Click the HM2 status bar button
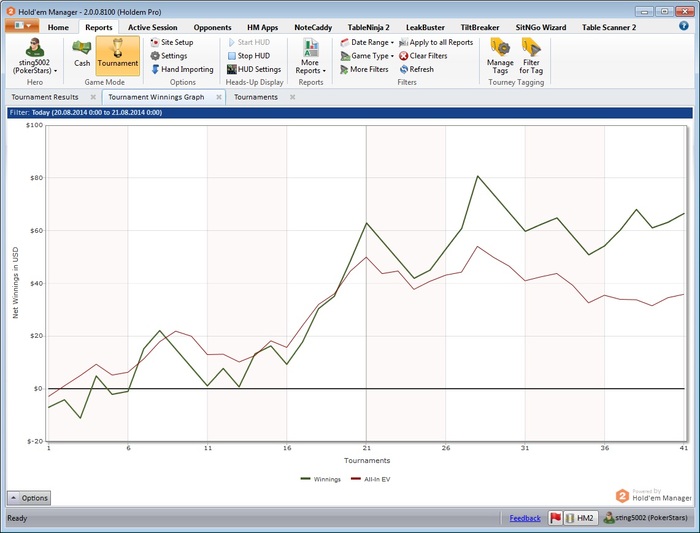The height and width of the screenshot is (533, 700). pos(581,518)
